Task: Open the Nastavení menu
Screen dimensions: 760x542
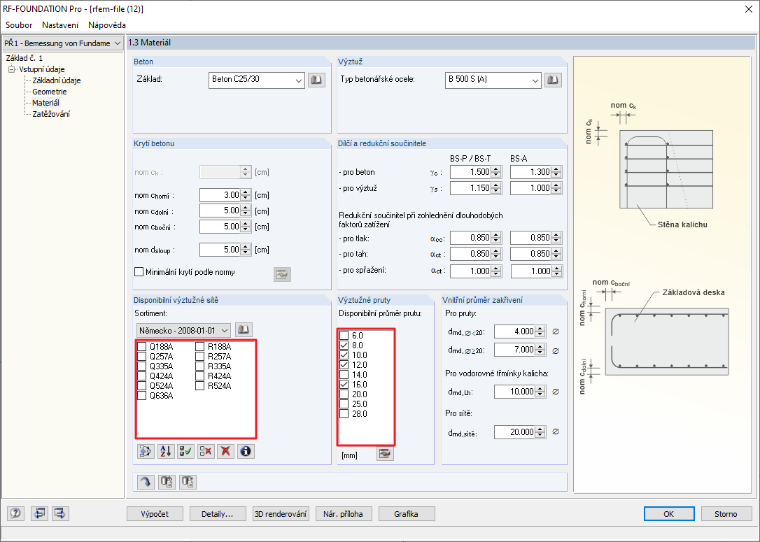Action: coord(60,25)
